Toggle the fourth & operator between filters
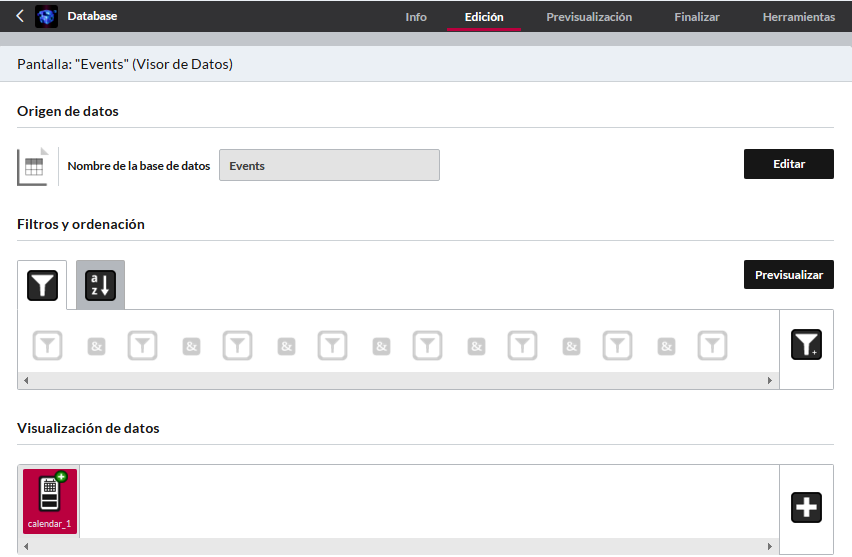The height and width of the screenshot is (557, 852). [381, 346]
